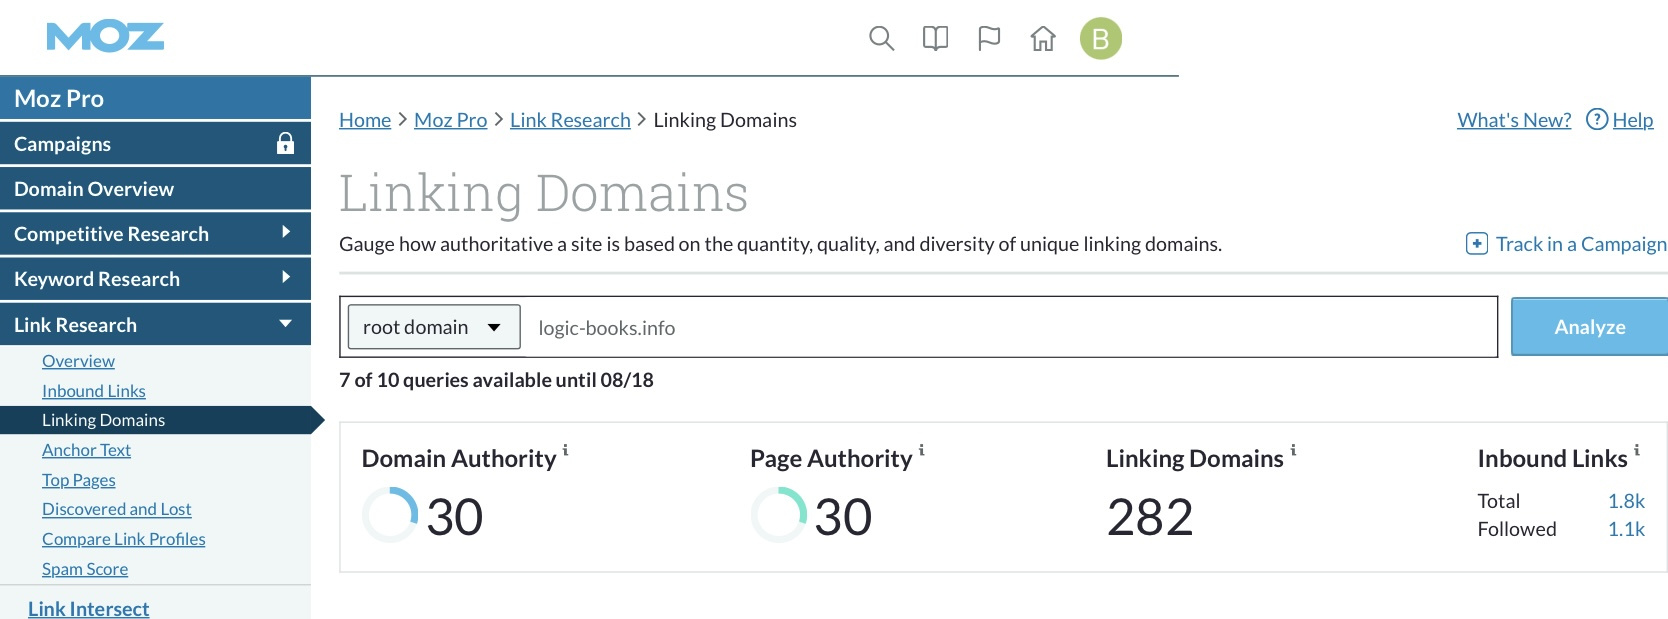This screenshot has width=1668, height=619.
Task: Click the Link Research breadcrumb link
Action: pyautogui.click(x=570, y=120)
